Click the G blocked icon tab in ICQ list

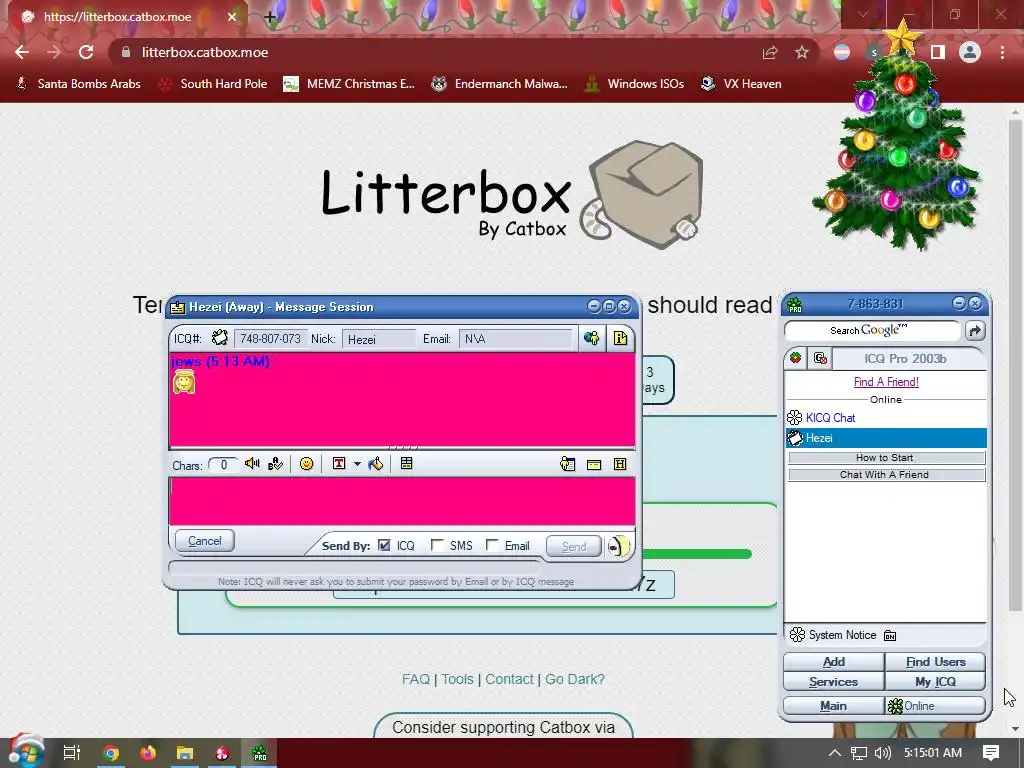pyautogui.click(x=820, y=358)
